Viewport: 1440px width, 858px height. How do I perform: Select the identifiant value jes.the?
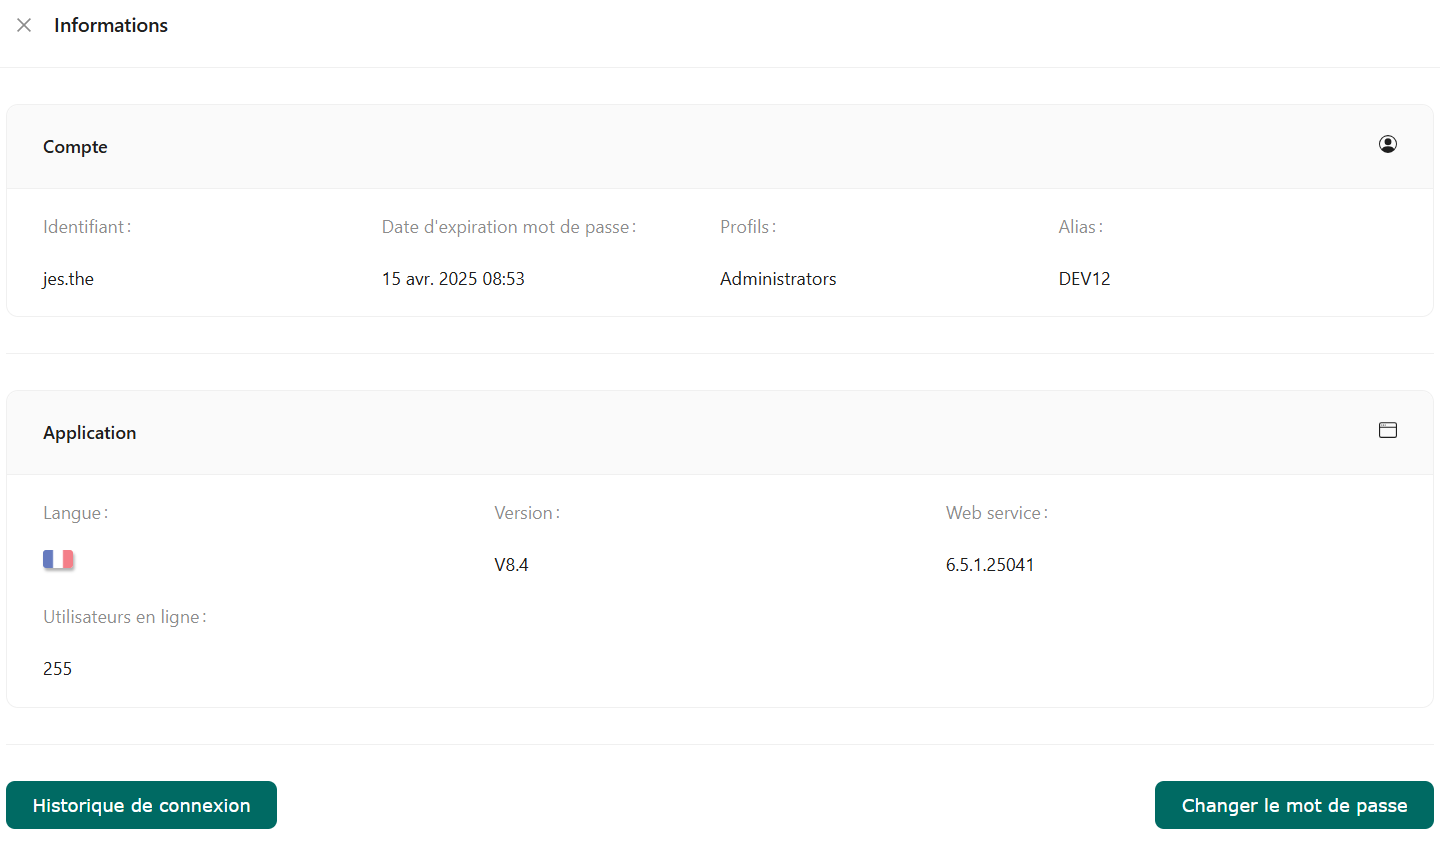point(68,279)
